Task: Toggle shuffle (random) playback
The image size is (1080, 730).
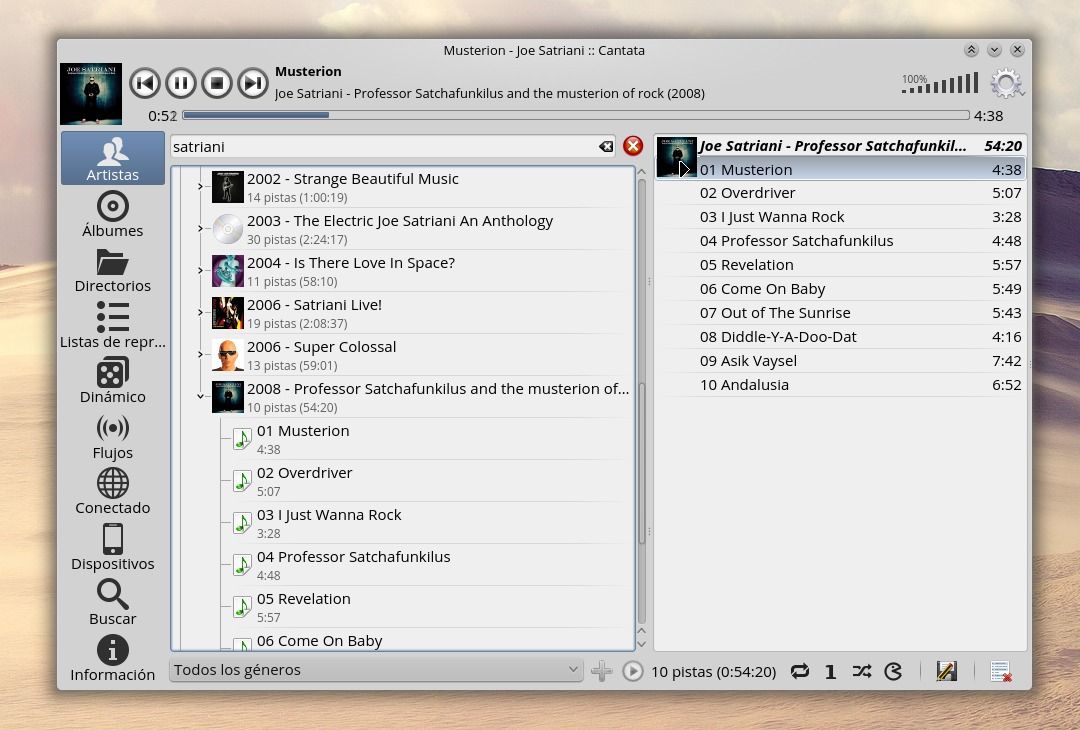Action: pos(861,671)
